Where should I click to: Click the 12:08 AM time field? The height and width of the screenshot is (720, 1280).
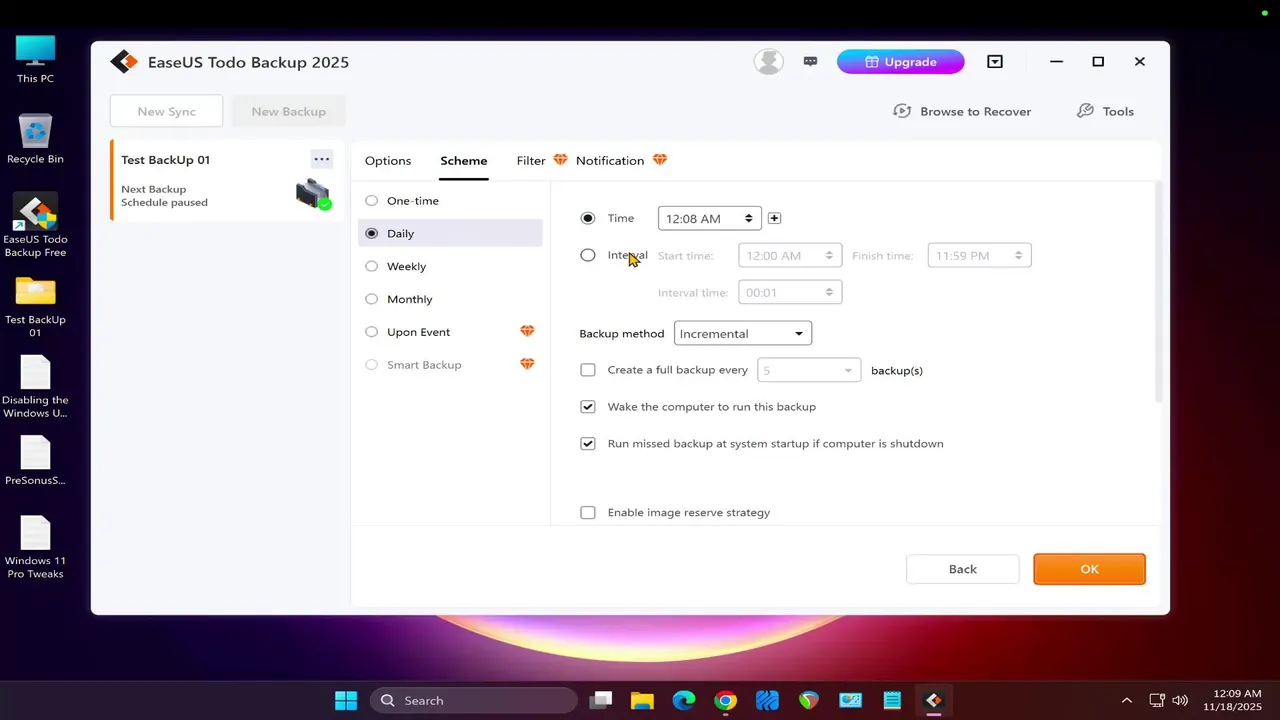pyautogui.click(x=710, y=218)
